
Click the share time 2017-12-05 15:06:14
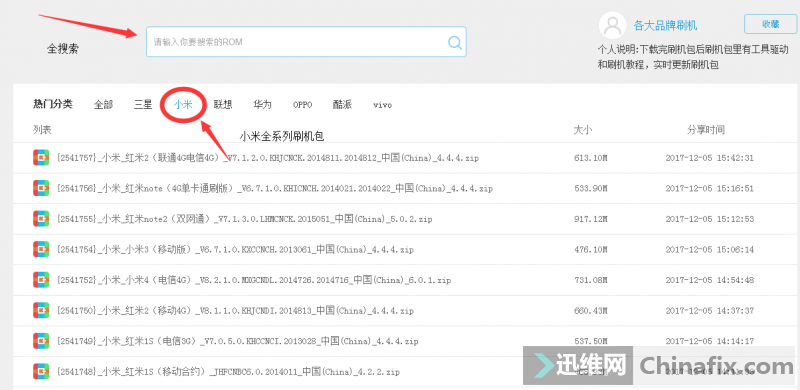point(710,250)
